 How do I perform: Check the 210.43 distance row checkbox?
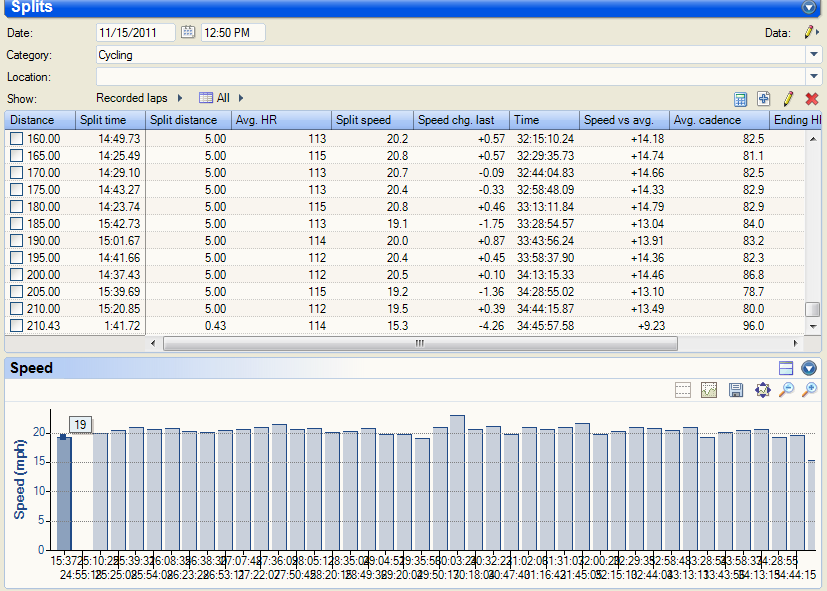pos(17,325)
